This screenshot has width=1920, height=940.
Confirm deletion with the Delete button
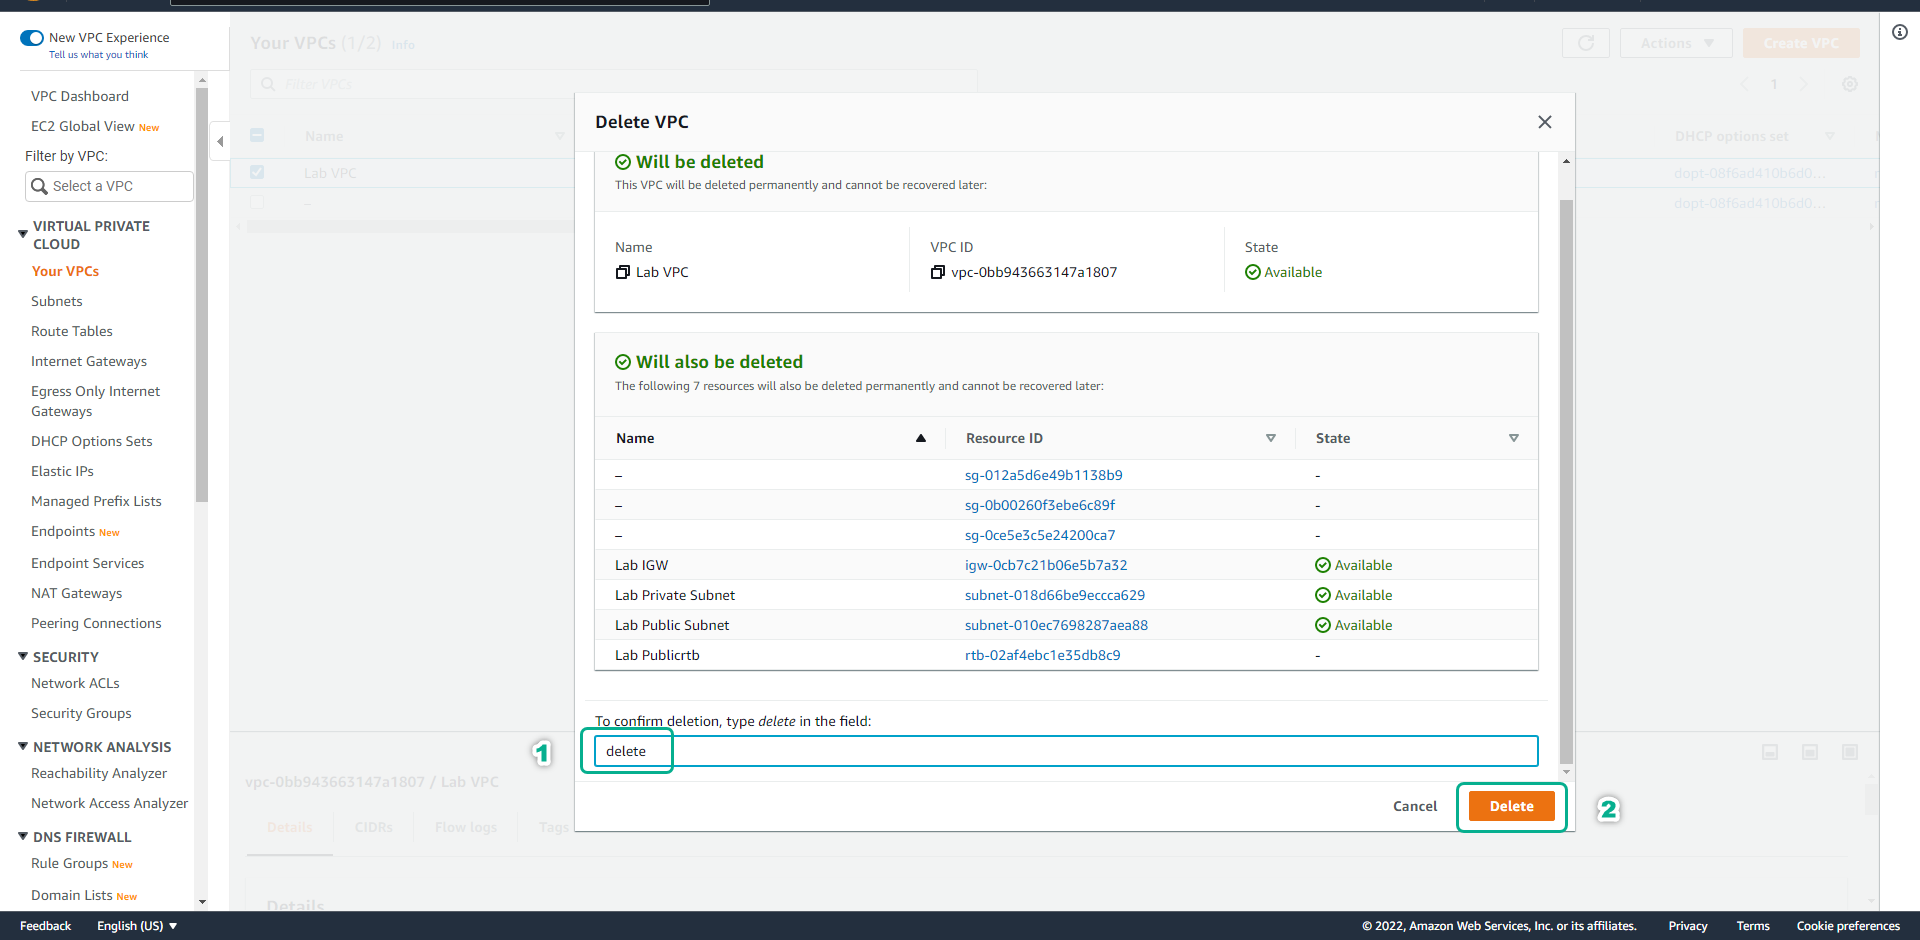1511,806
